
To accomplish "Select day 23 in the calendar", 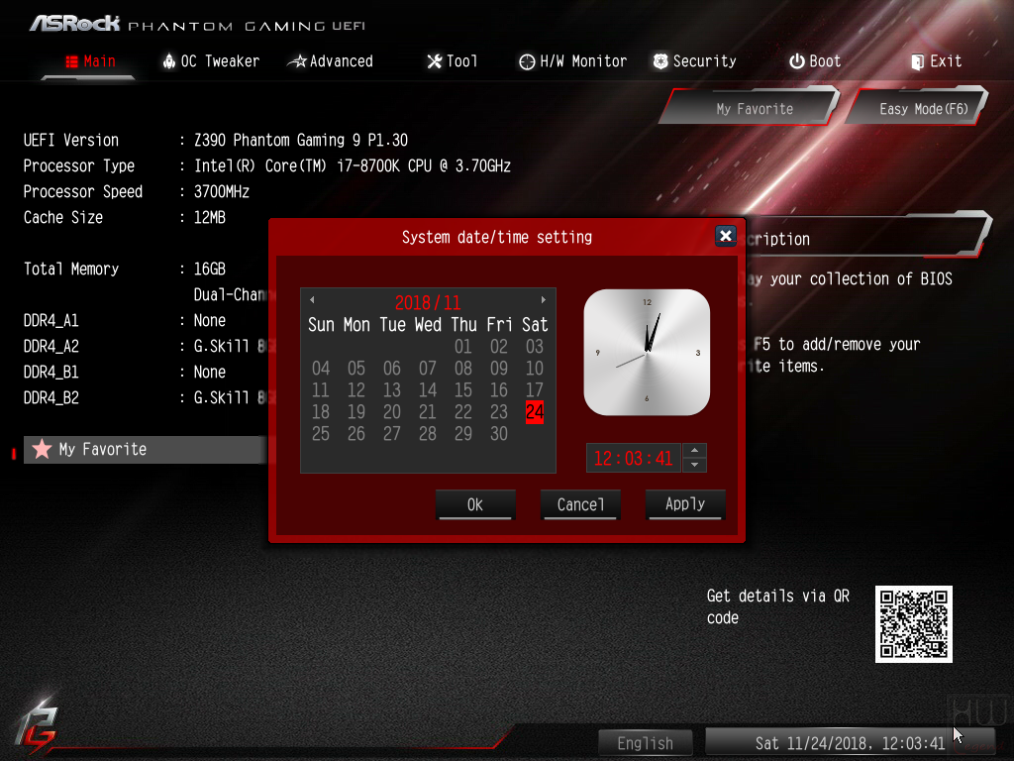I will pos(499,412).
